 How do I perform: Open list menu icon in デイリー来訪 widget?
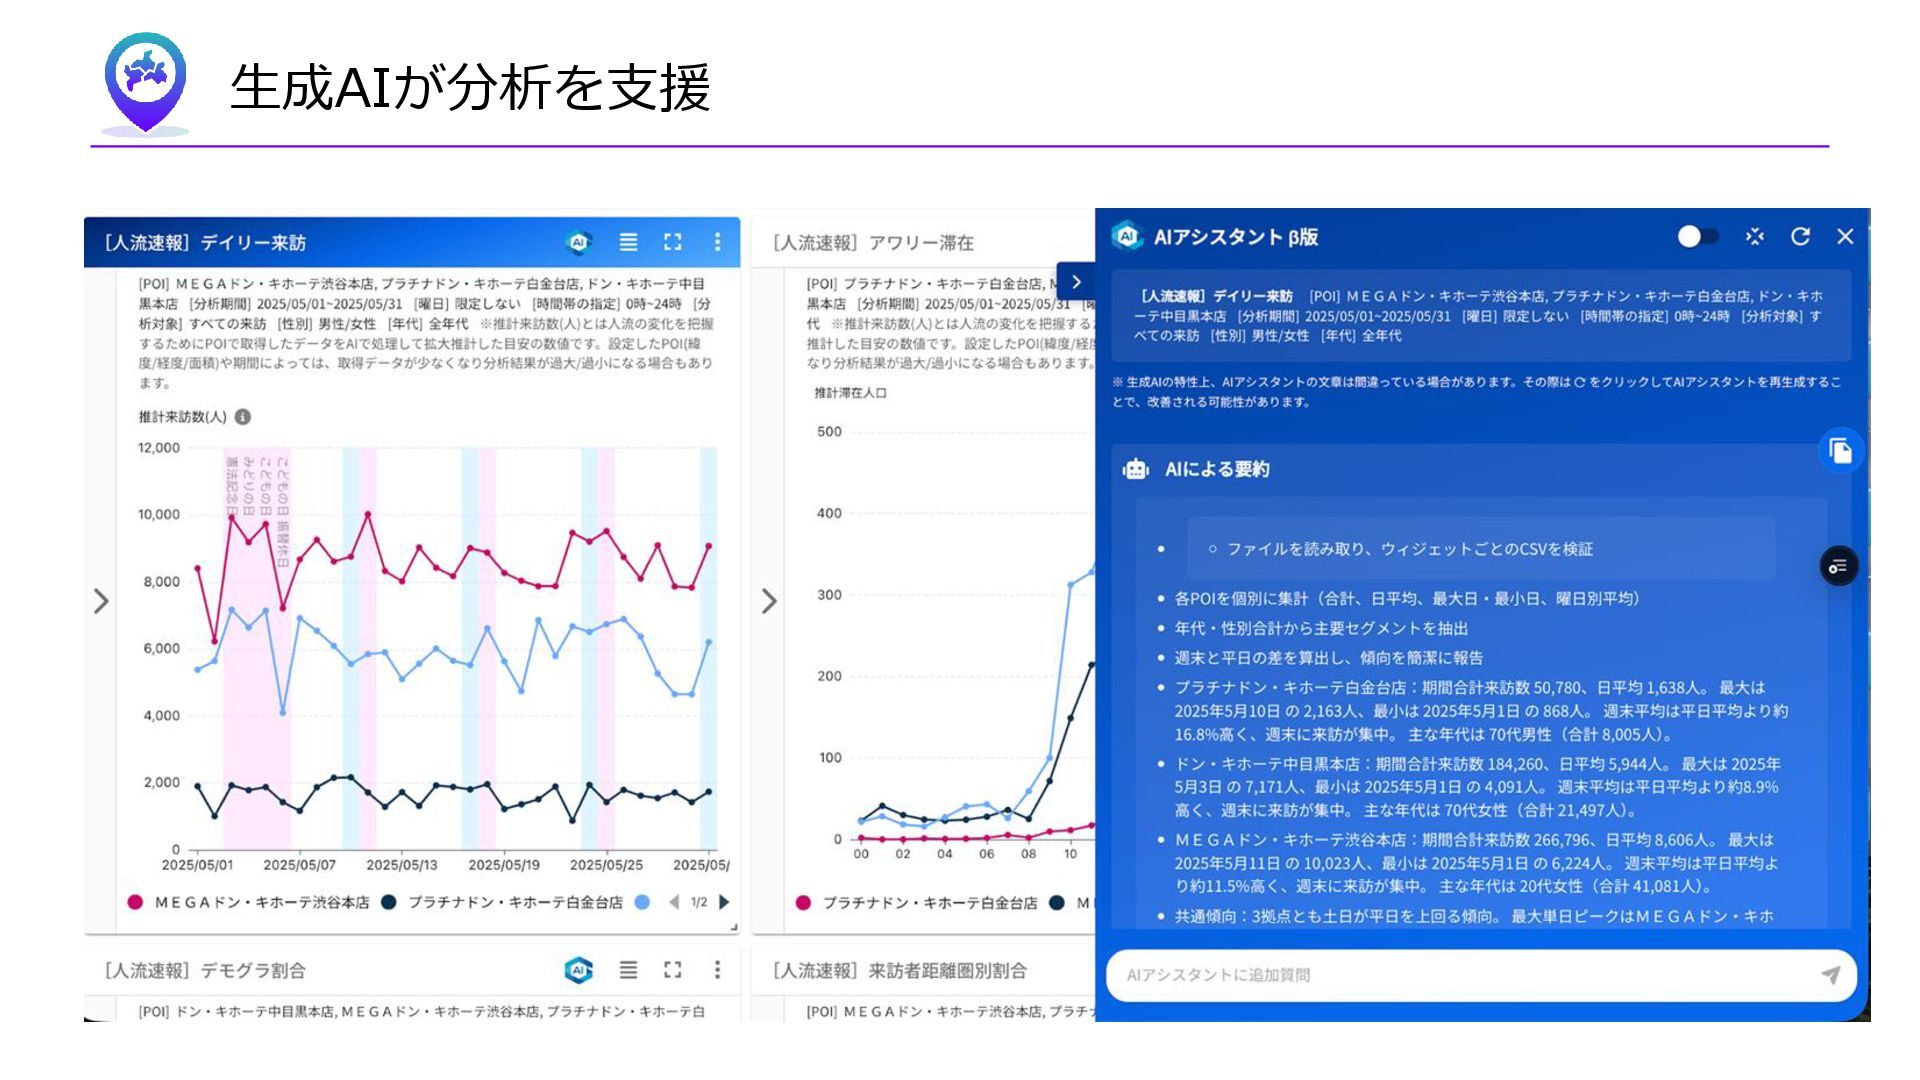628,242
